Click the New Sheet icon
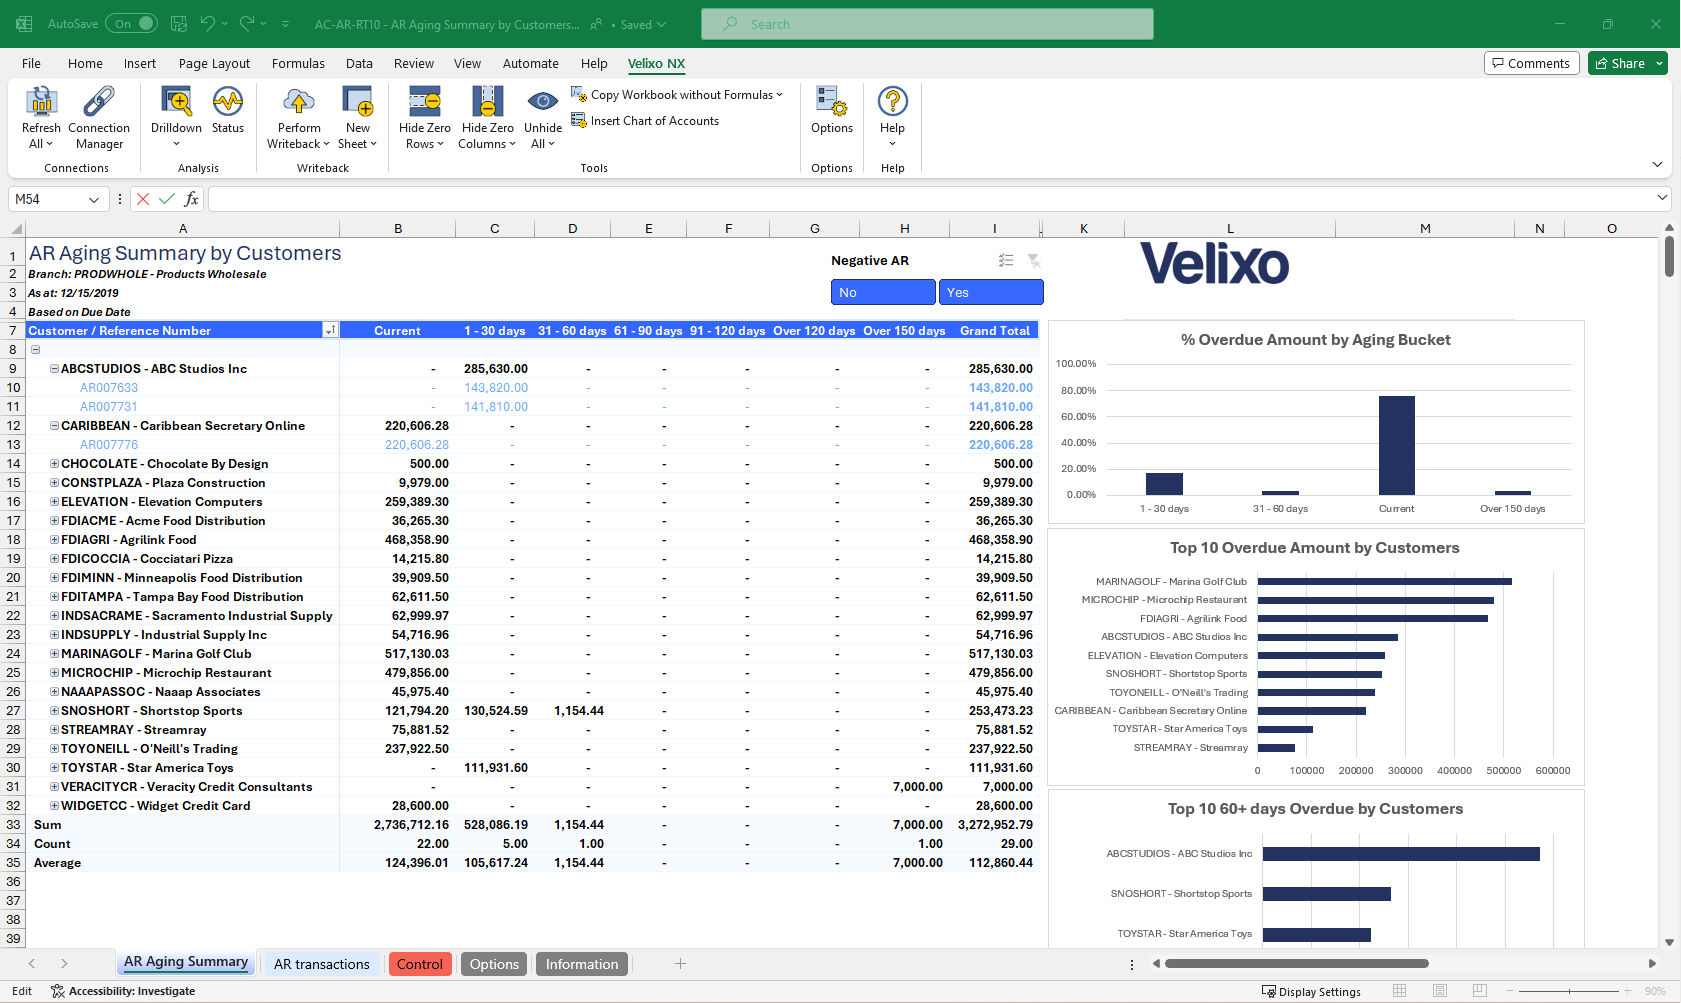1681x1003 pixels. pos(358,102)
